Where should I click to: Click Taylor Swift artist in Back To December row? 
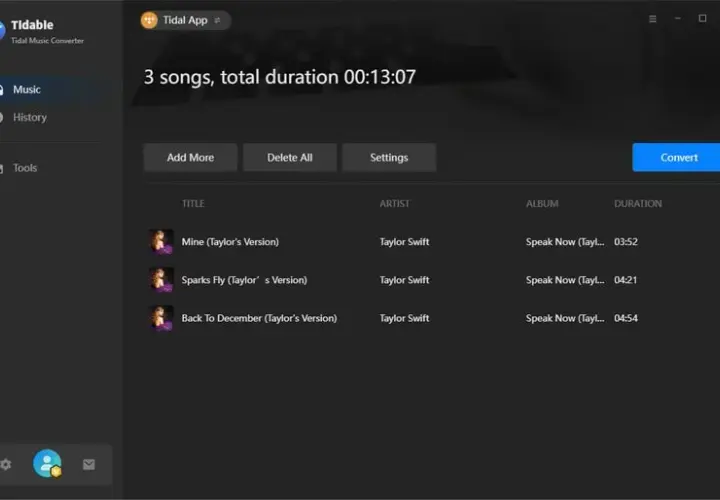pyautogui.click(x=404, y=318)
